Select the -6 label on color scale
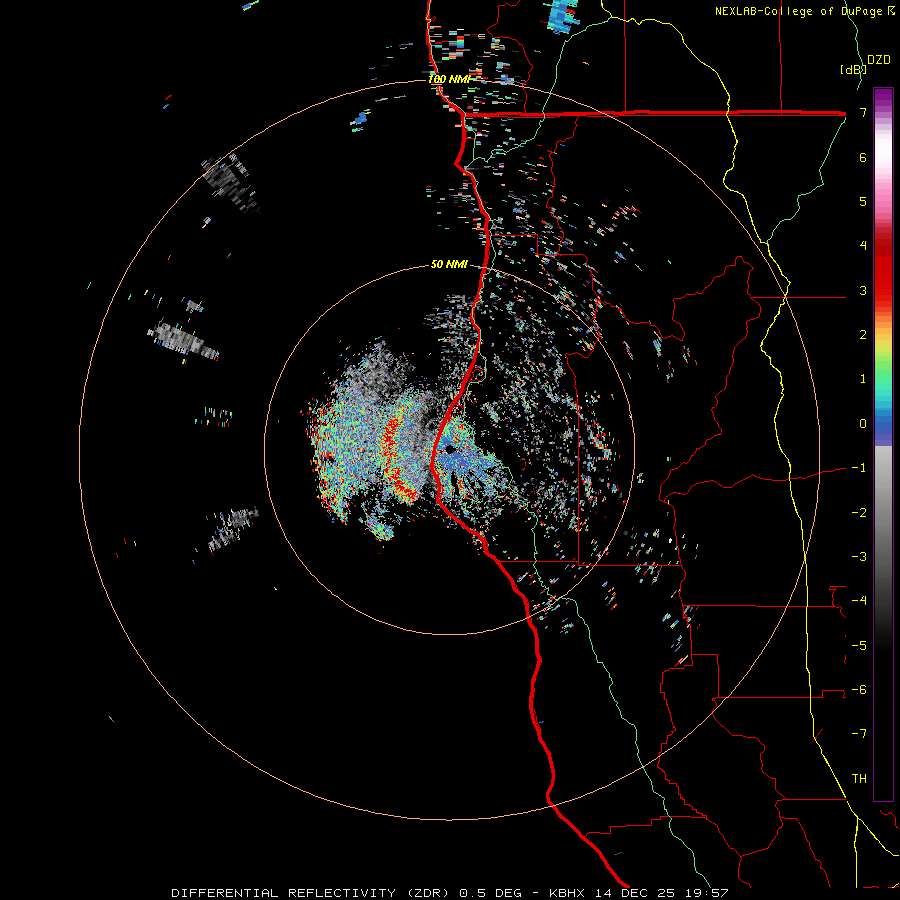The image size is (900, 900). click(859, 690)
